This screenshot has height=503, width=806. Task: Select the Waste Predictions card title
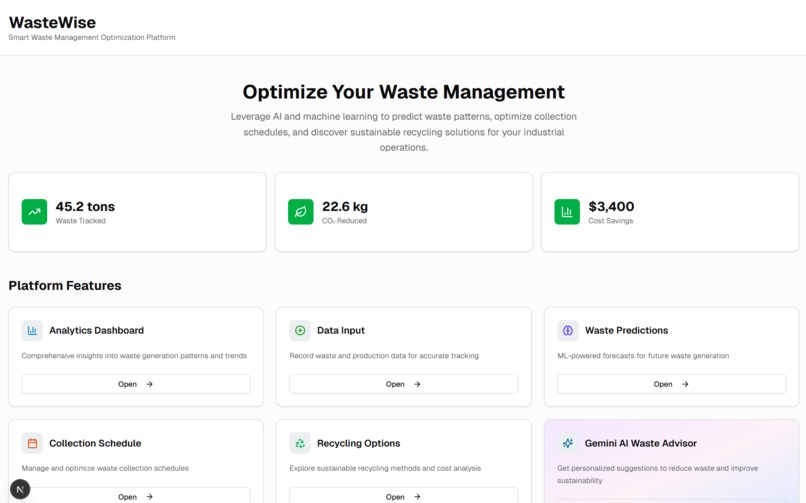627,330
